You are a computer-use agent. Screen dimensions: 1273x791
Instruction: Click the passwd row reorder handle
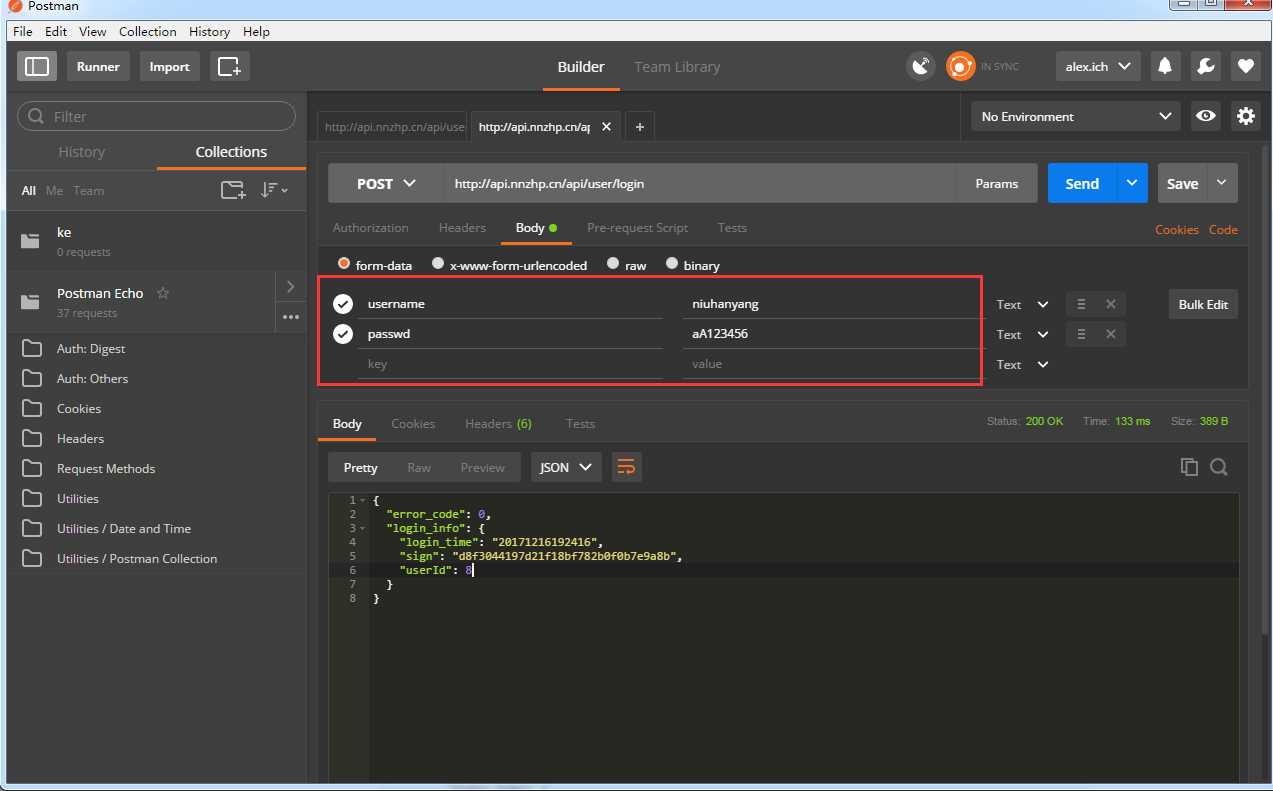click(x=1081, y=334)
